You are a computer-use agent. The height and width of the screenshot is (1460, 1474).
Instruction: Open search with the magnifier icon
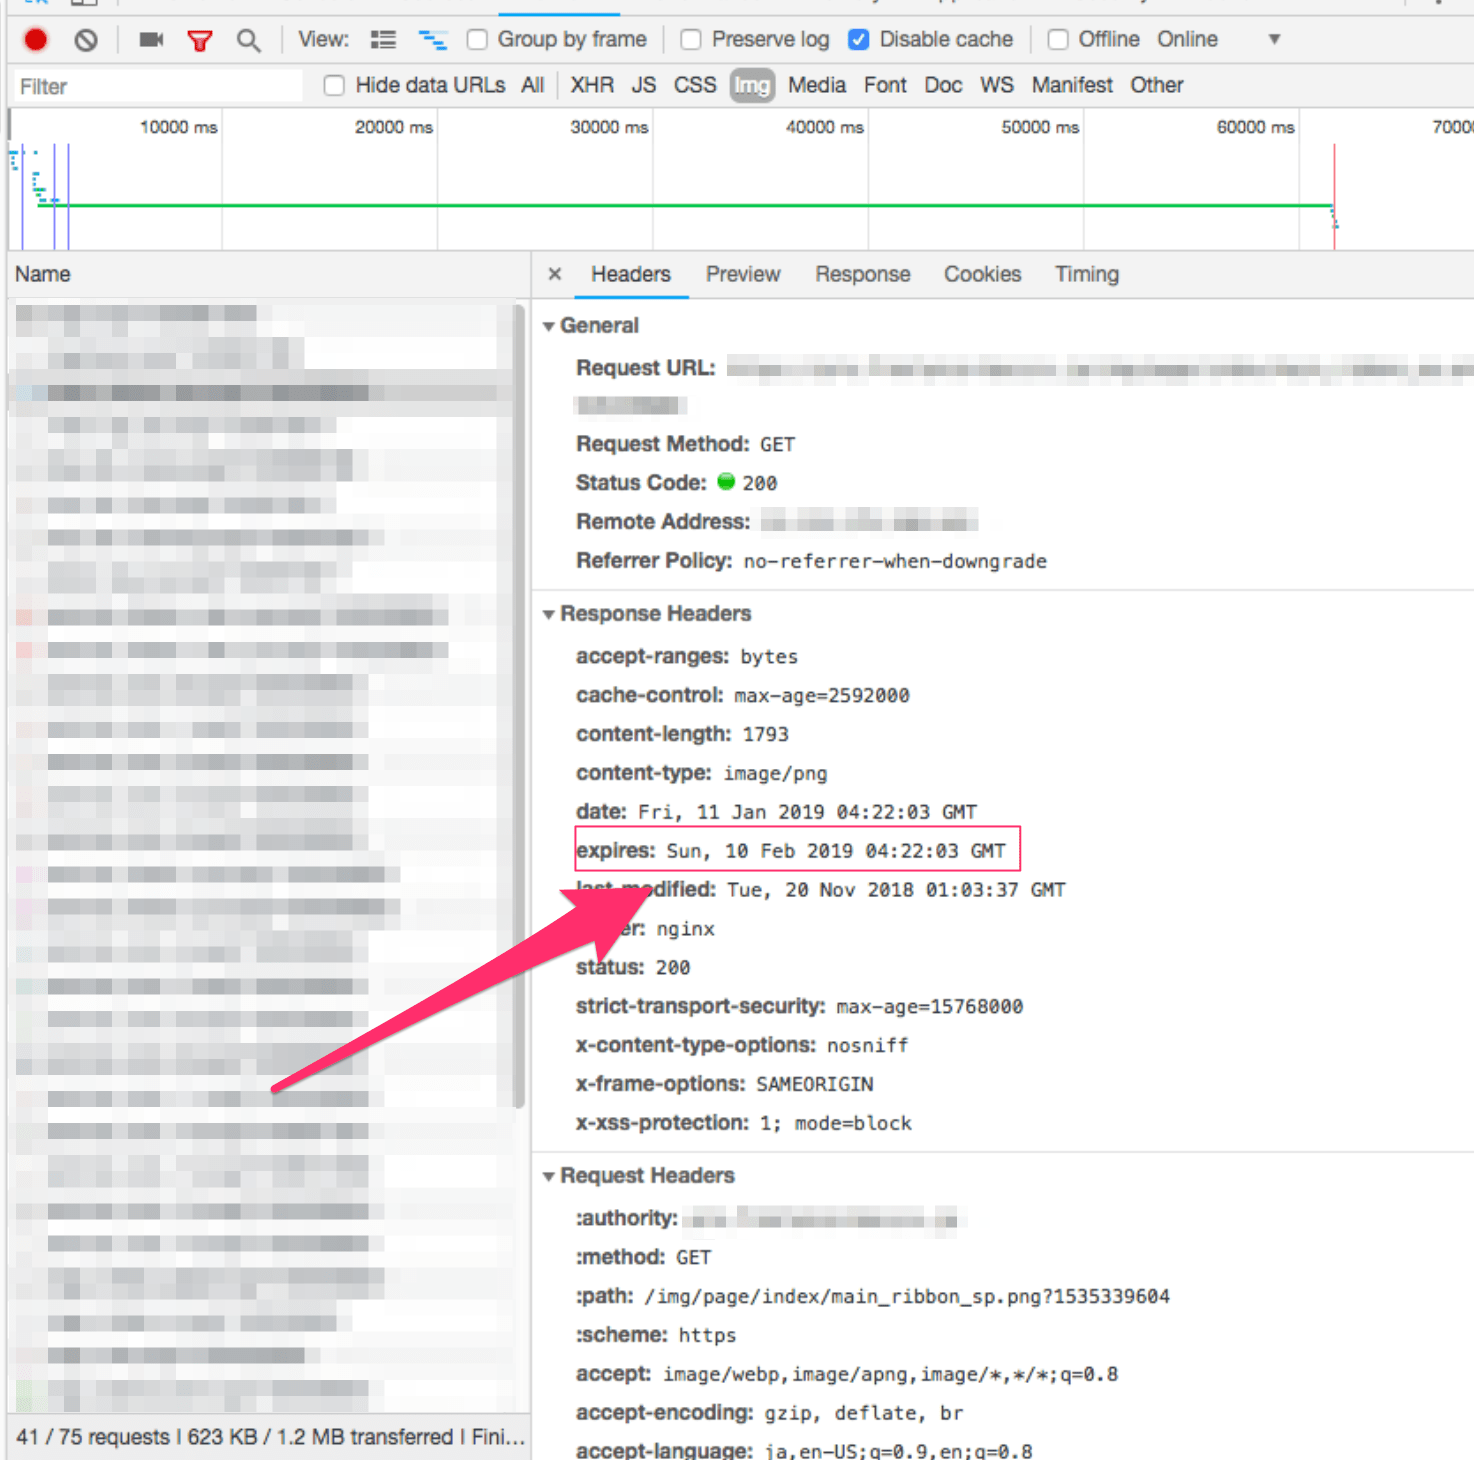point(248,40)
